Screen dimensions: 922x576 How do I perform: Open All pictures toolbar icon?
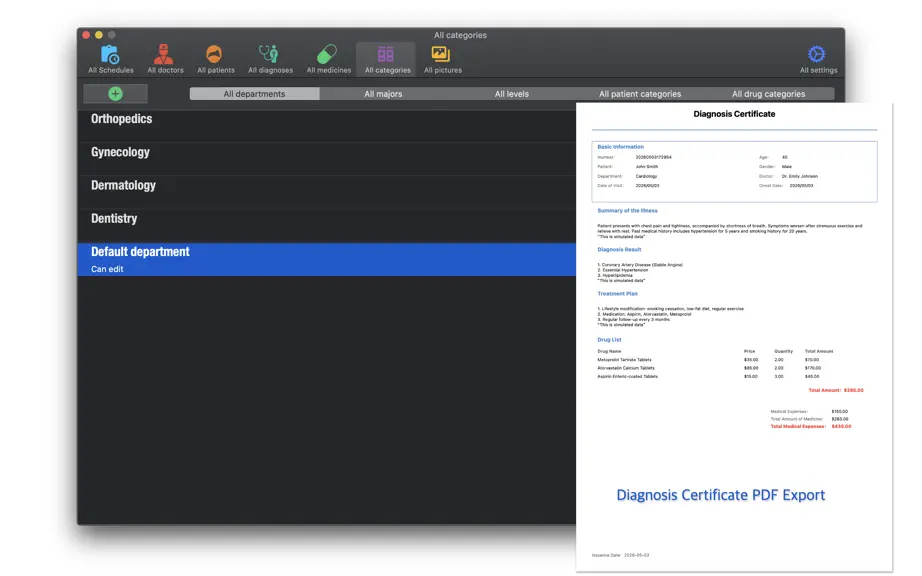(442, 59)
